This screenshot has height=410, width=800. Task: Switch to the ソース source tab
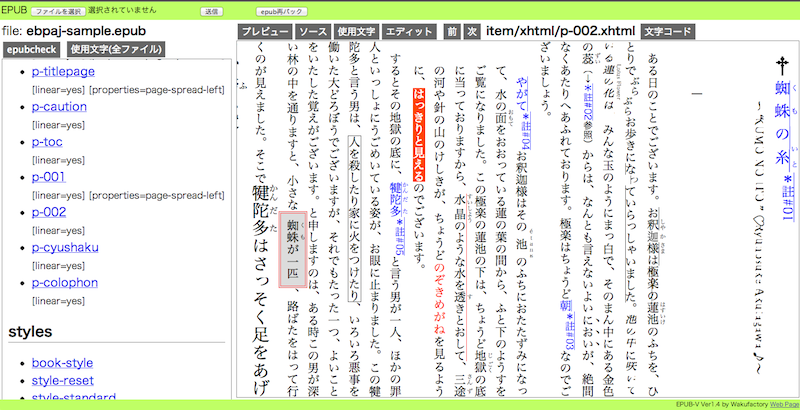click(314, 32)
